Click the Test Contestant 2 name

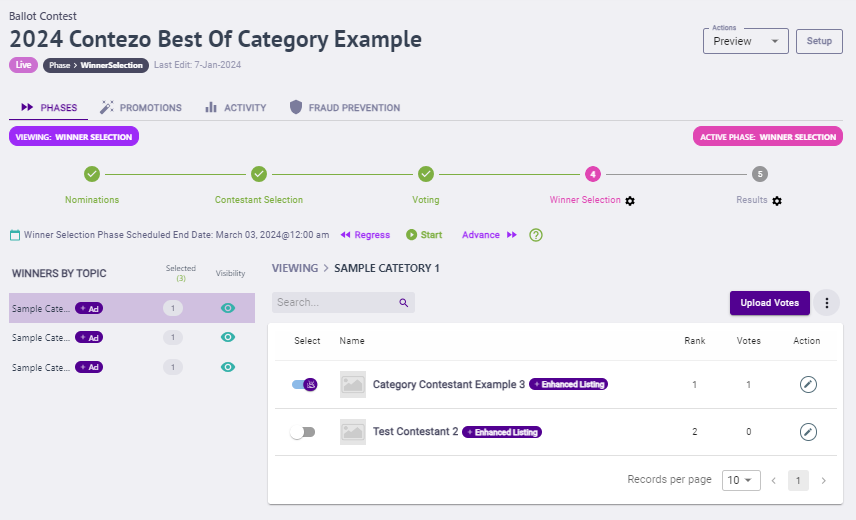(415, 432)
